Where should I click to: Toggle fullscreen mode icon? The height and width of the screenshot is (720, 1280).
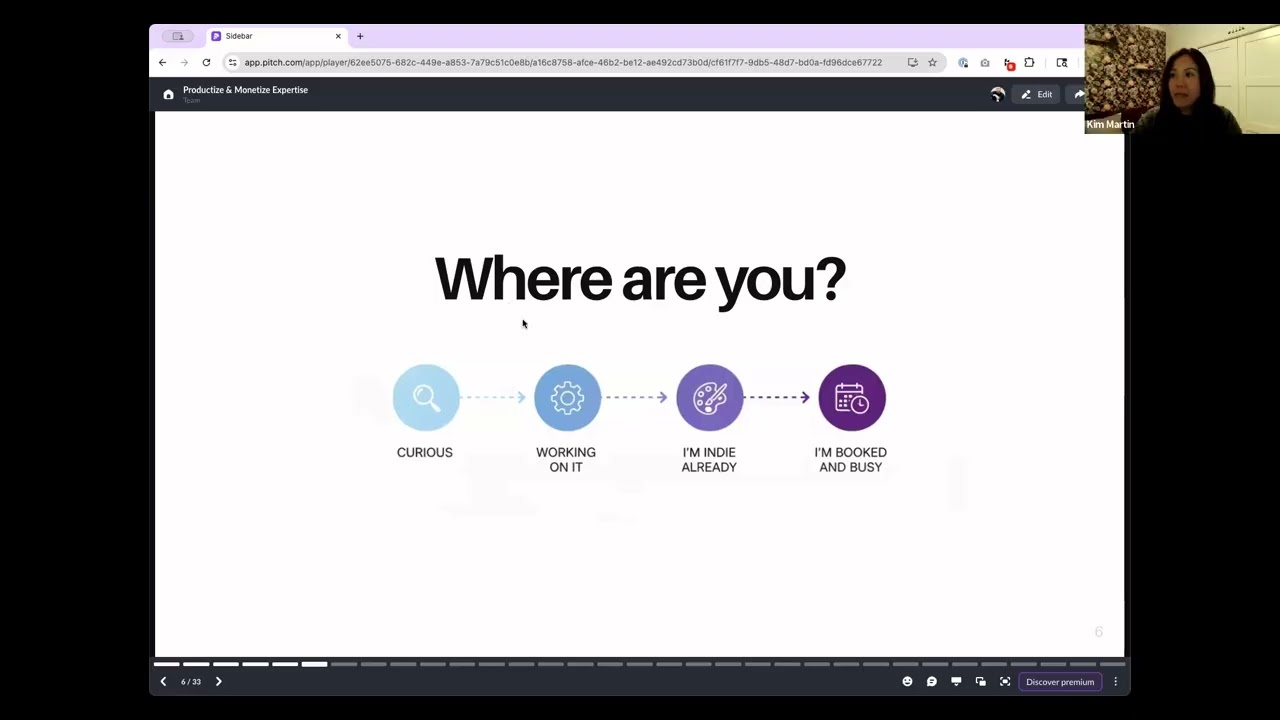pyautogui.click(x=1005, y=682)
